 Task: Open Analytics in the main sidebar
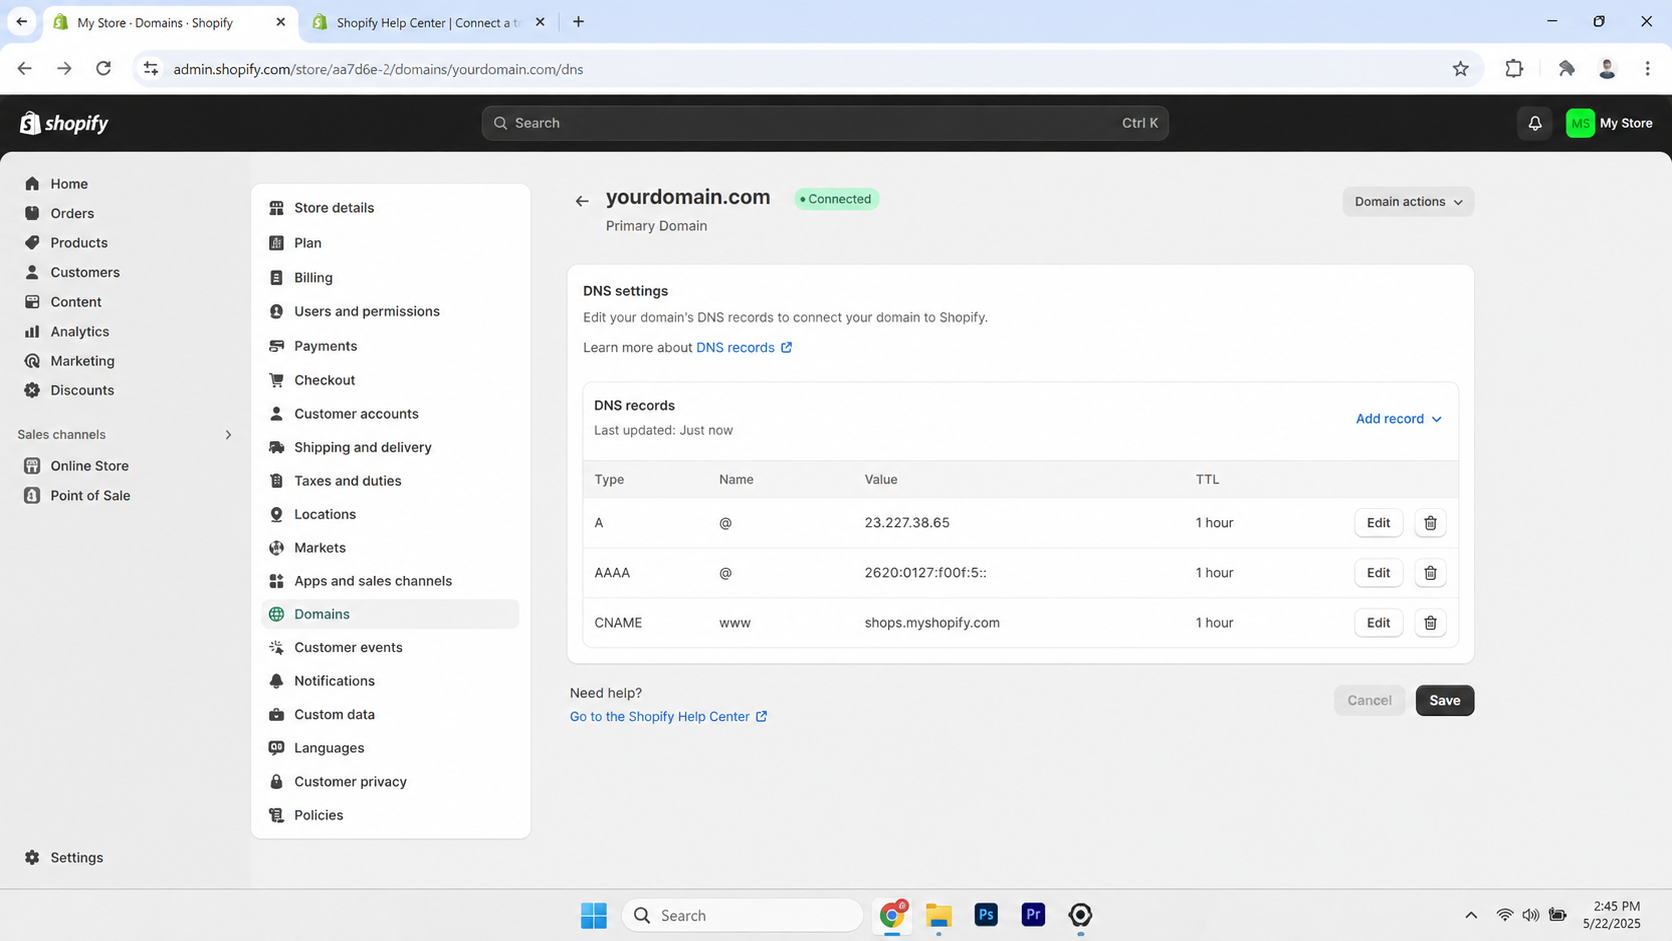click(80, 332)
